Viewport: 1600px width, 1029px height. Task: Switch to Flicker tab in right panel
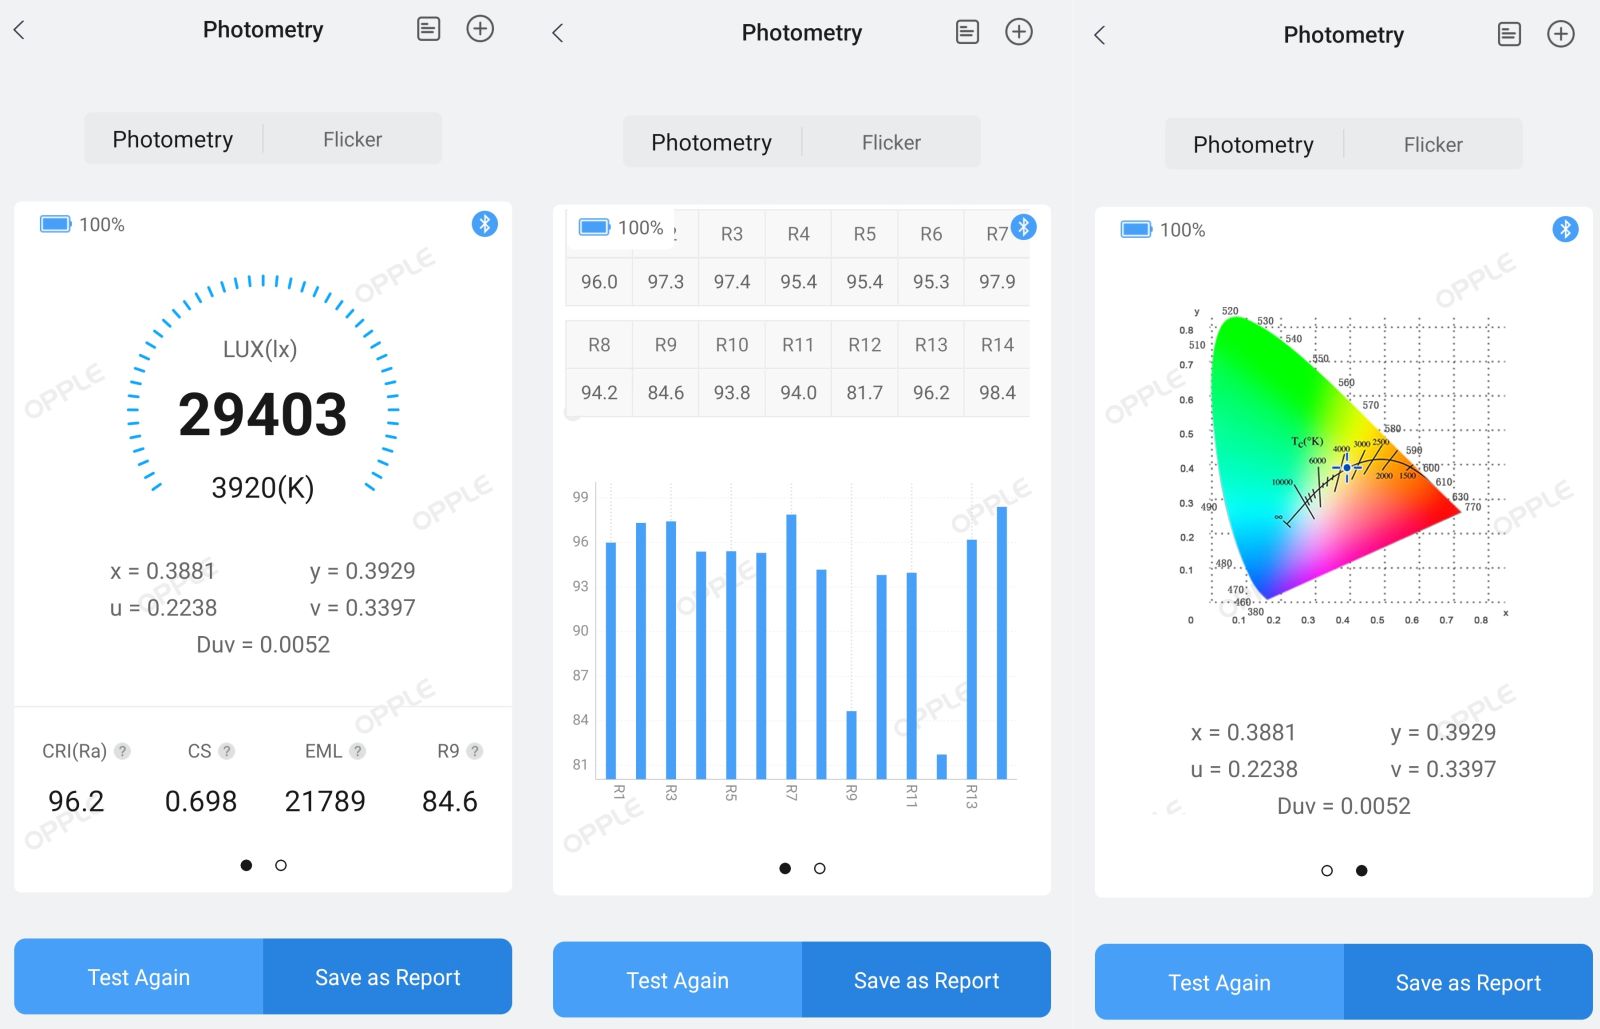1433,145
